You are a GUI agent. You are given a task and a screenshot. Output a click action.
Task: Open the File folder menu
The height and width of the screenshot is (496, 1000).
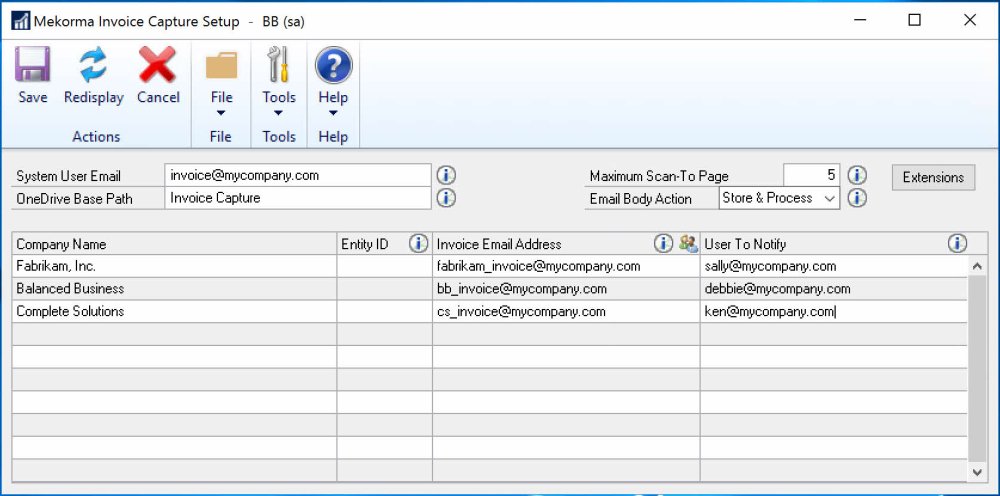point(221,82)
